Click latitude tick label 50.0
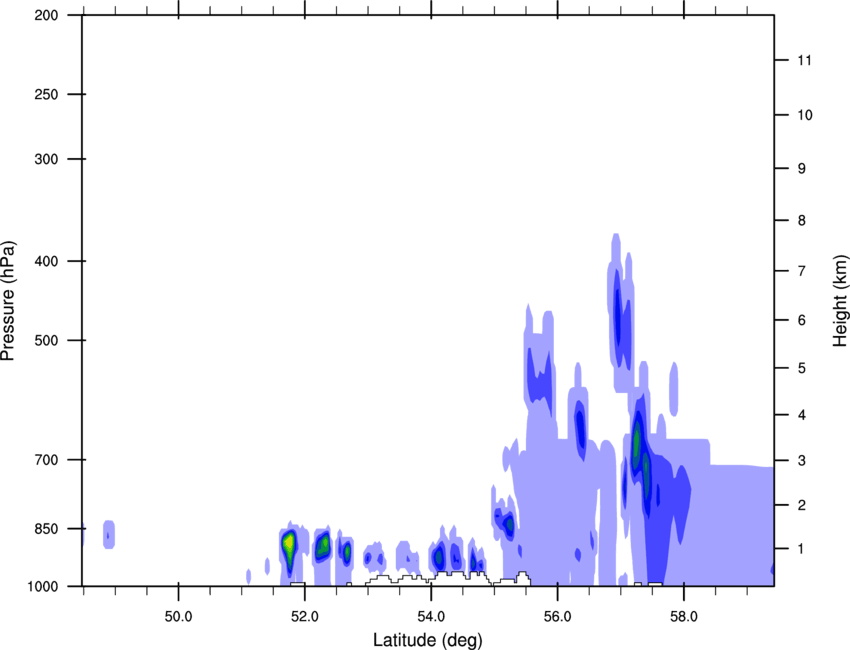Screen dimensions: 850x650 pyautogui.click(x=178, y=617)
